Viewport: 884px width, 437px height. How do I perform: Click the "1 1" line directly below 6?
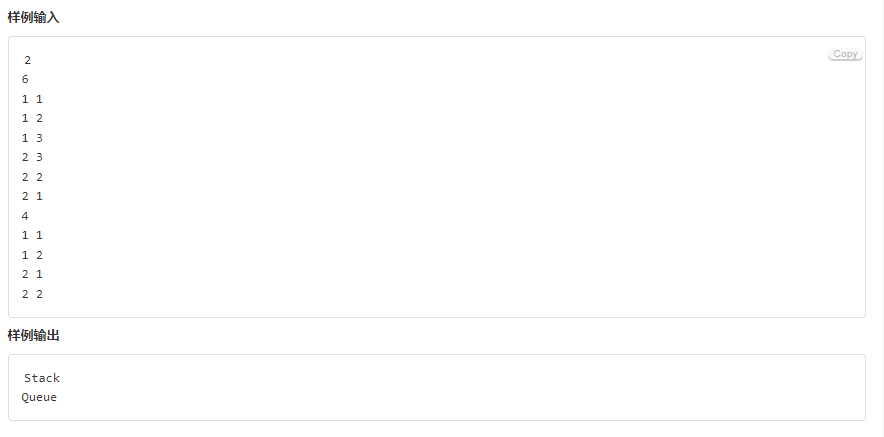tap(32, 99)
